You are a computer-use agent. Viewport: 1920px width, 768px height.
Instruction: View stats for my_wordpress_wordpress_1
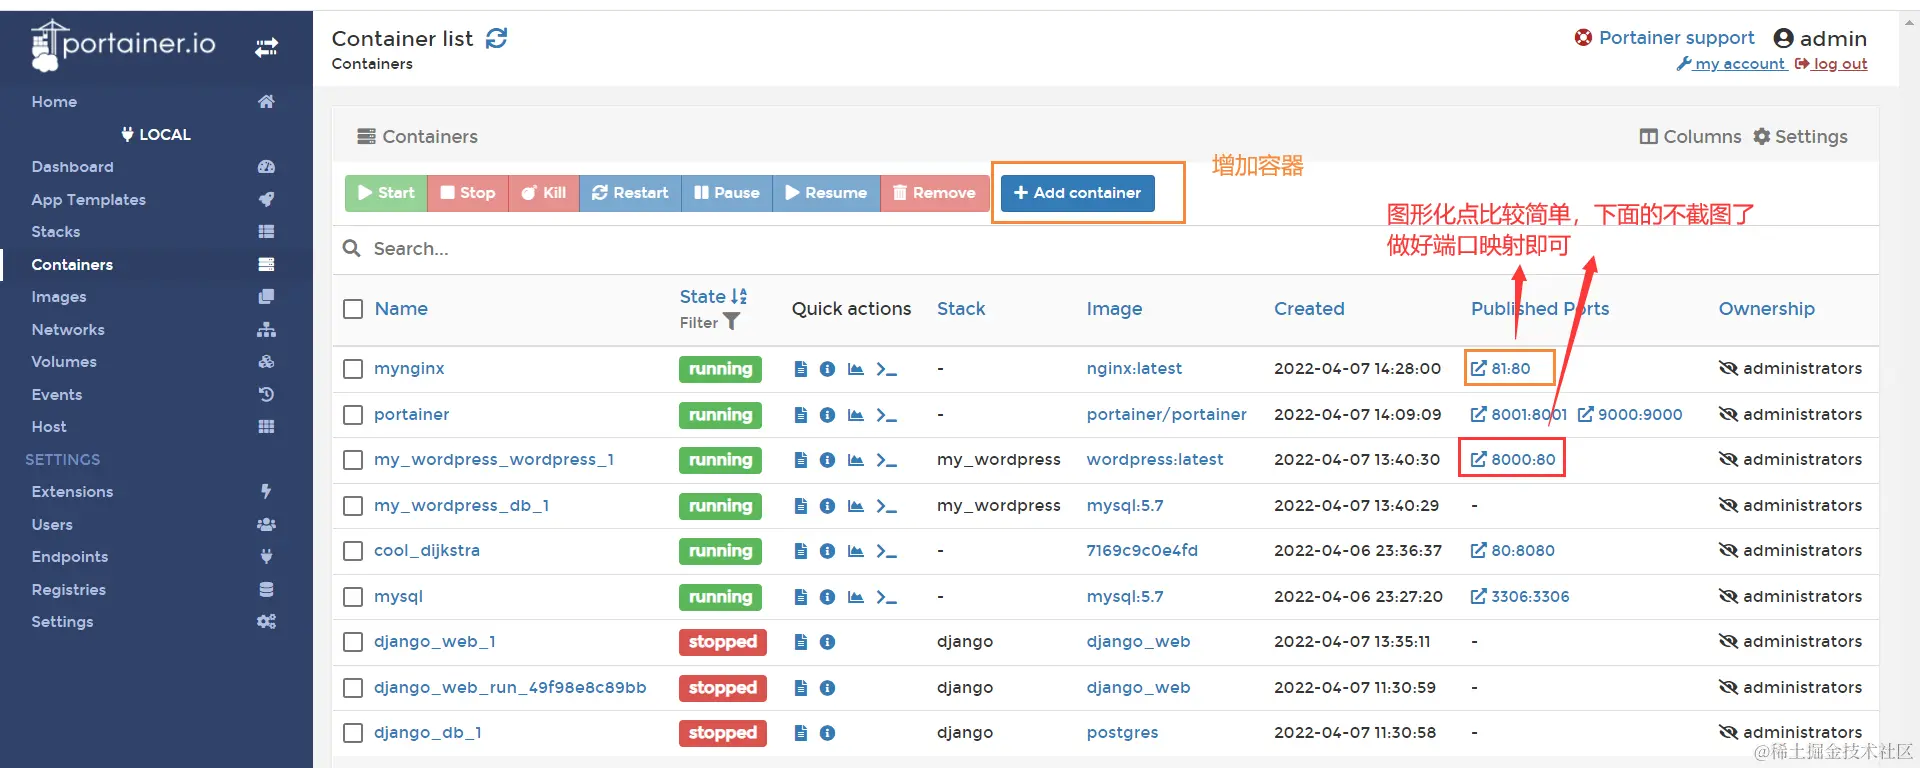[x=855, y=460]
